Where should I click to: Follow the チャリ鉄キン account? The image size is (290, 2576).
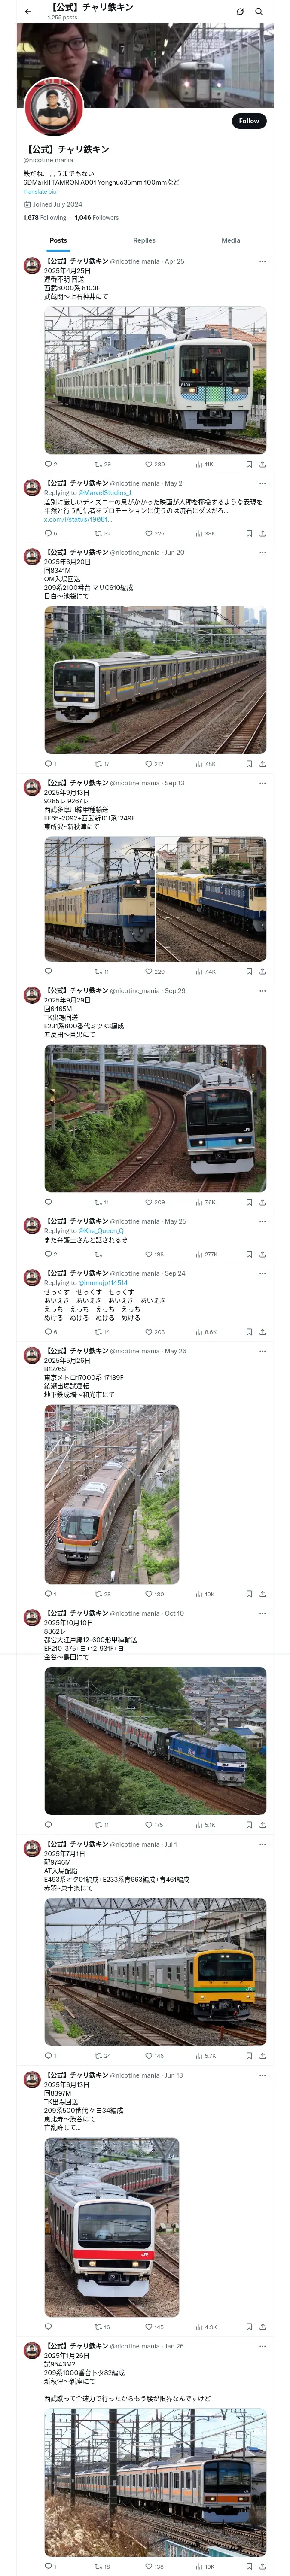pos(249,121)
